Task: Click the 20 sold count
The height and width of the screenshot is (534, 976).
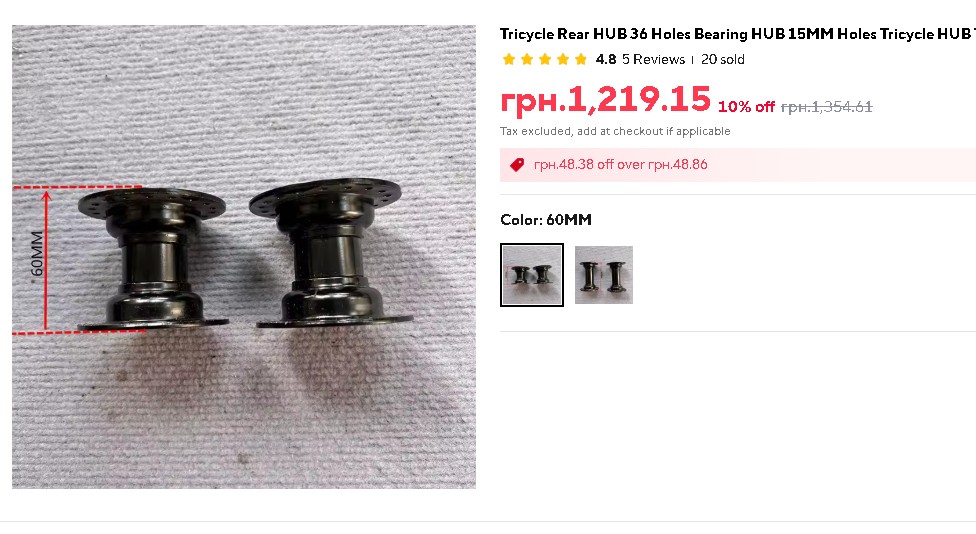Action: point(723,59)
